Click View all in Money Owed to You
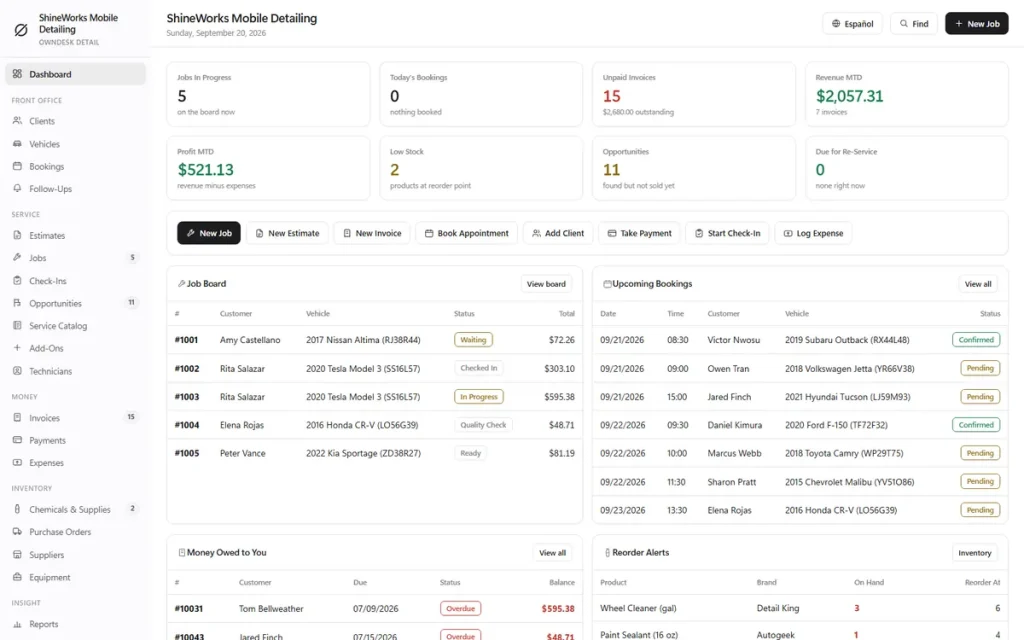 [552, 552]
